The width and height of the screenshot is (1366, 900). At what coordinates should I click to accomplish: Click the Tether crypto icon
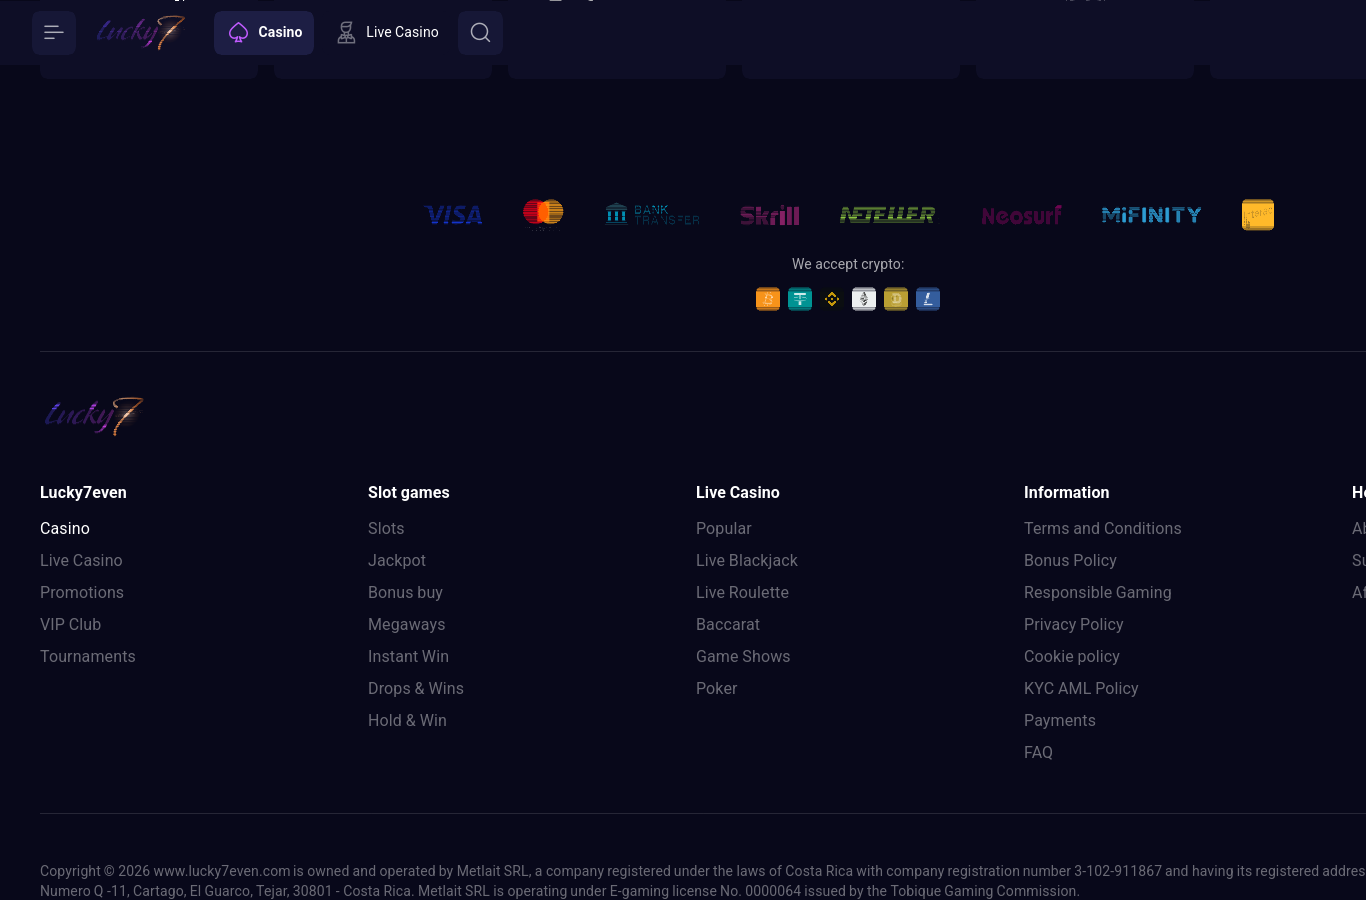800,299
